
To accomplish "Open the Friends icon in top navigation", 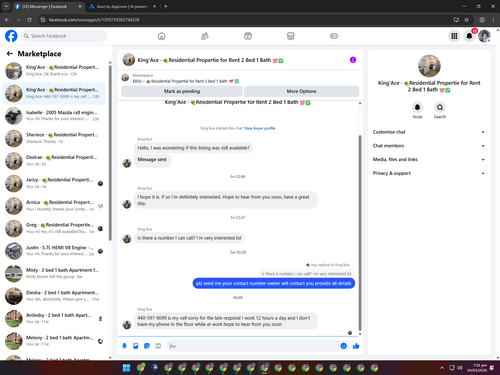I will point(205,36).
